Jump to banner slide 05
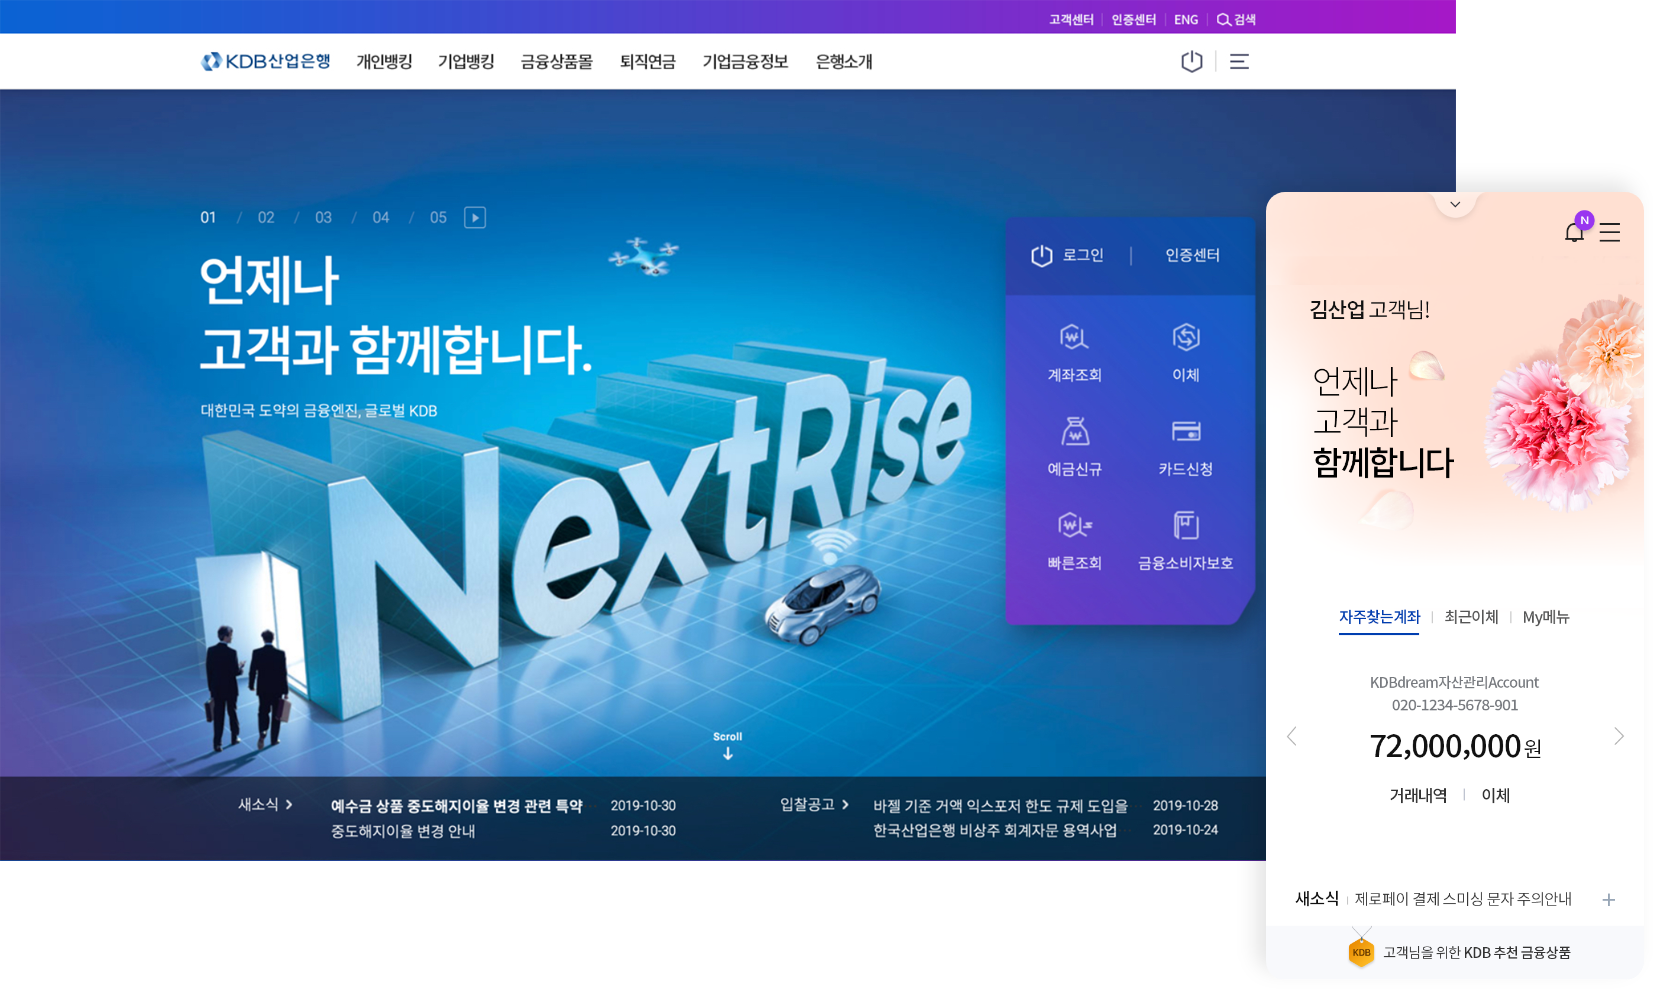 (438, 217)
